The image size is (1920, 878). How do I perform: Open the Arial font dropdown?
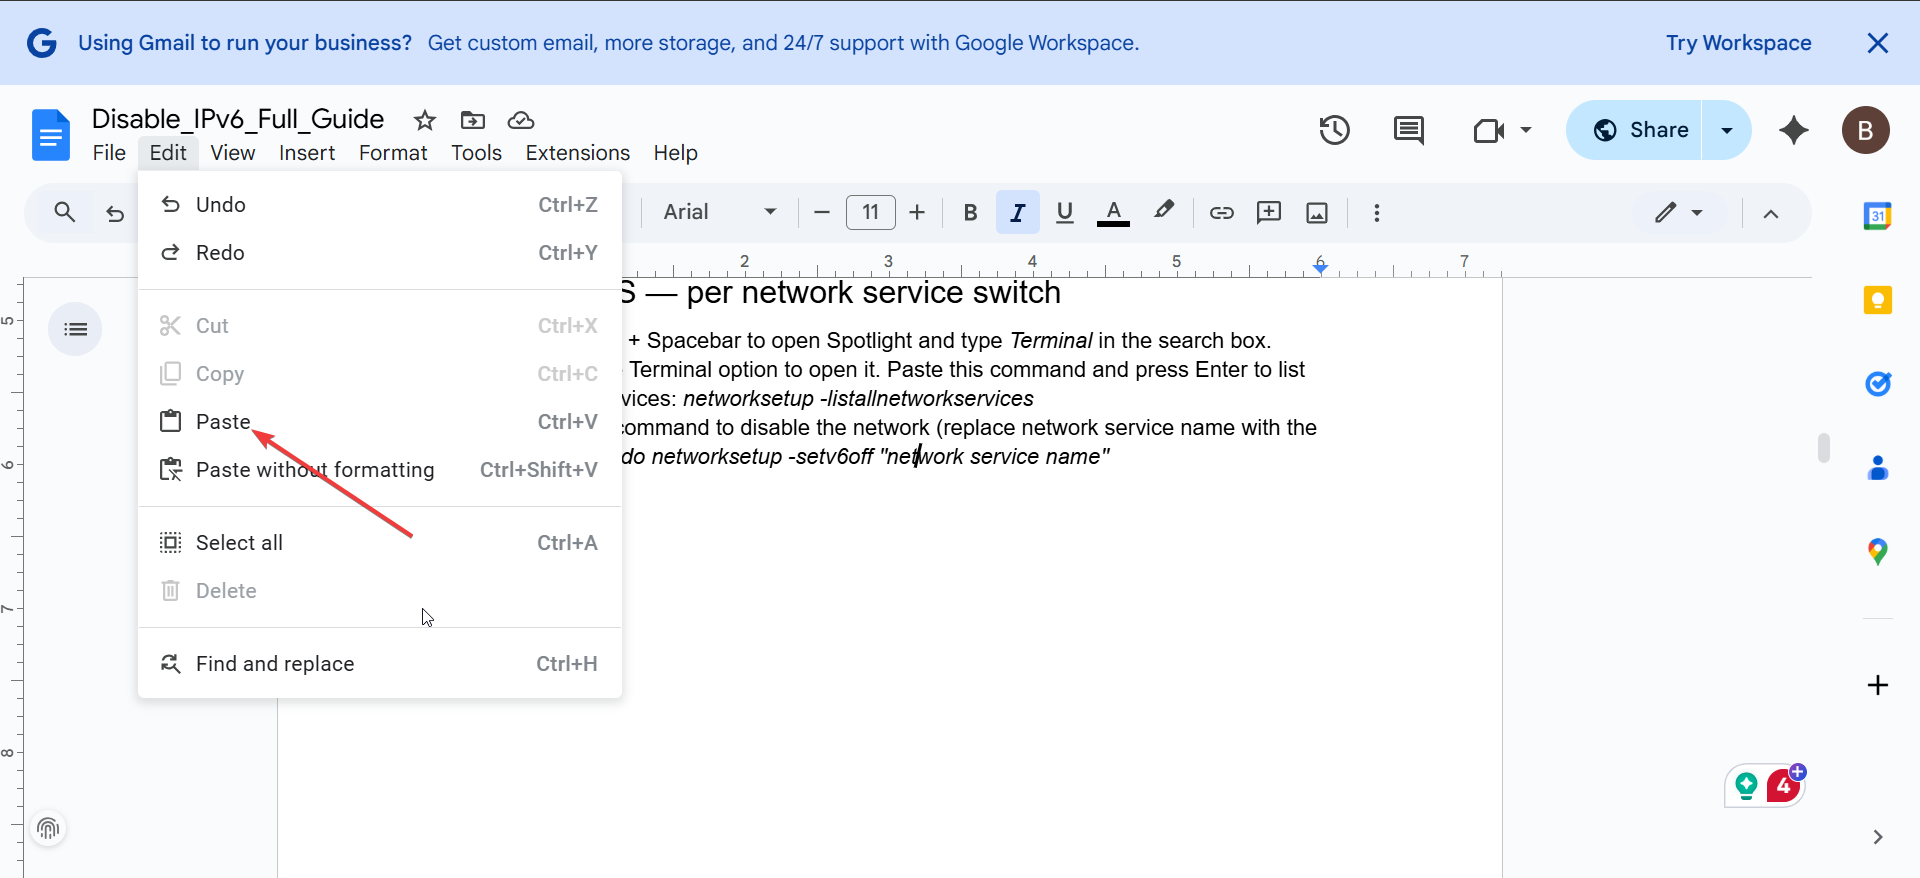(x=720, y=212)
